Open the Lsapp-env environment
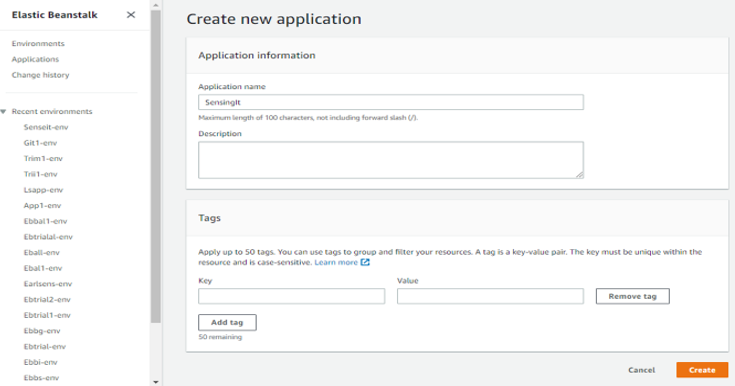This screenshot has height=386, width=735. (x=43, y=190)
